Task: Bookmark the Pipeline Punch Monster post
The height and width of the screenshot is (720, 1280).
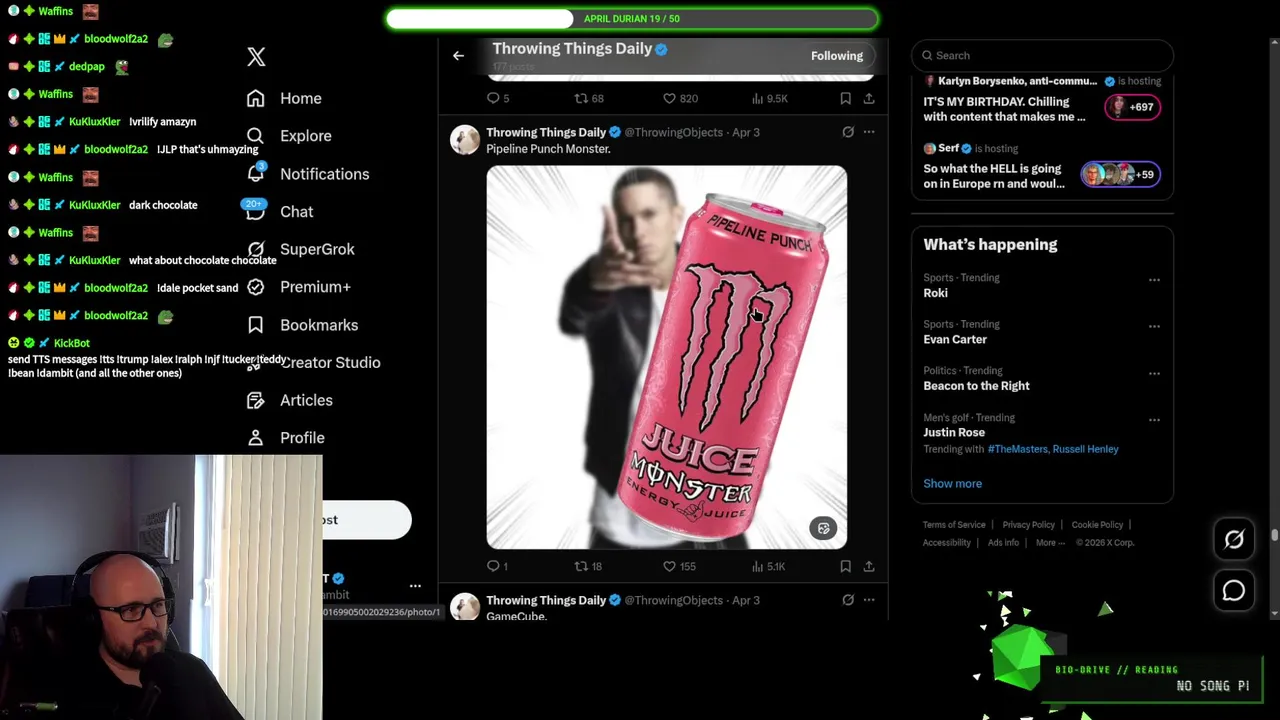Action: point(846,566)
